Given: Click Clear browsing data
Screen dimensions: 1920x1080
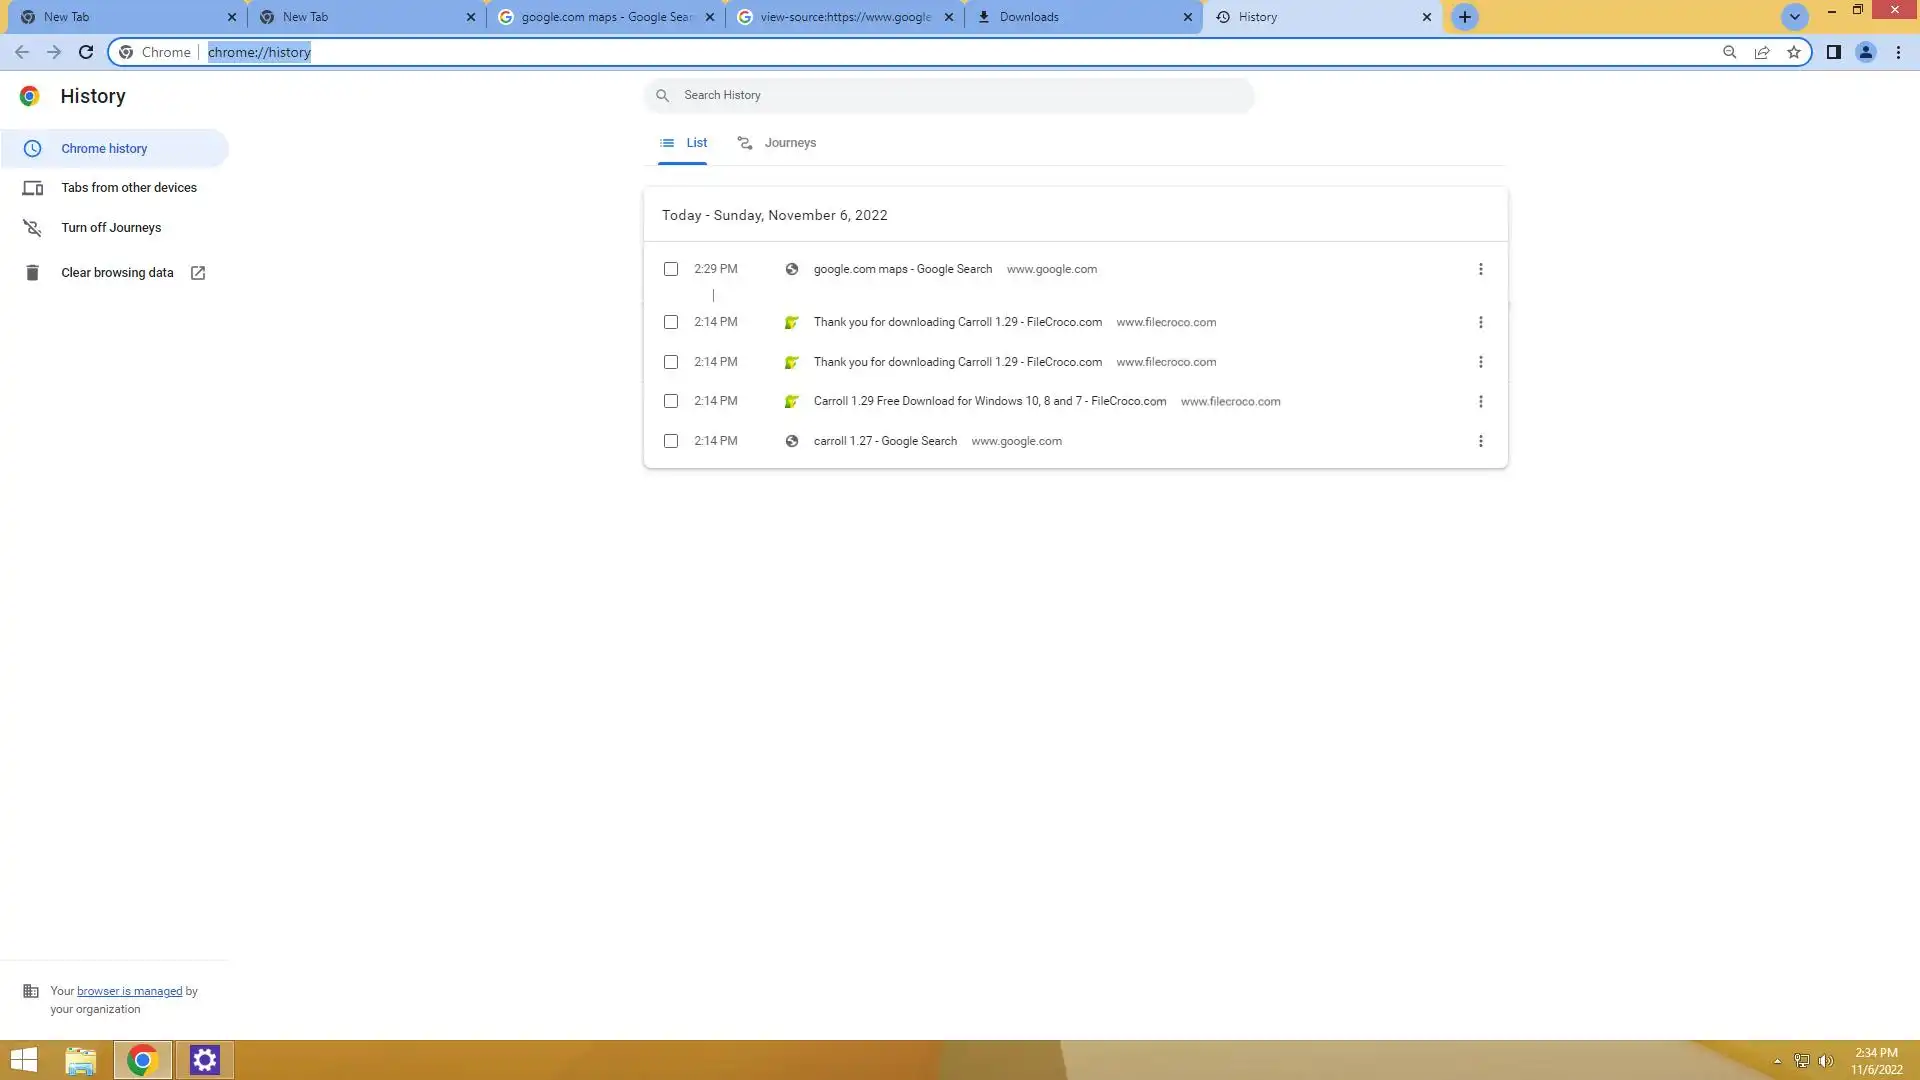Looking at the screenshot, I should coord(117,273).
